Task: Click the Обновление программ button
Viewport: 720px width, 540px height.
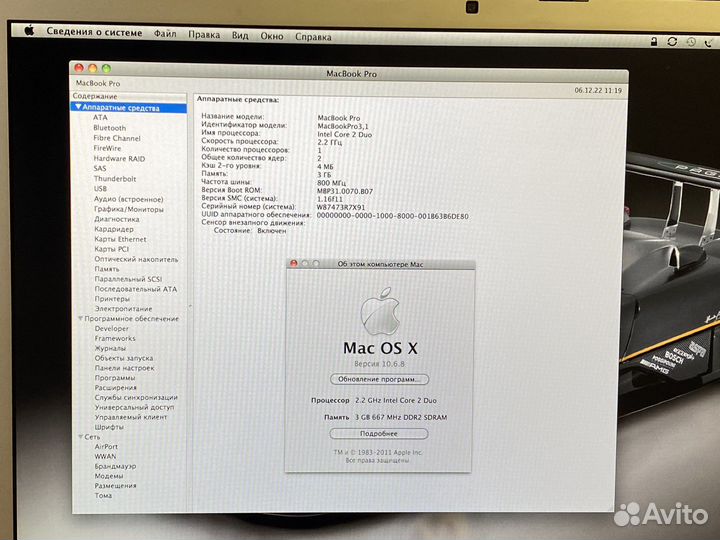Action: click(379, 379)
